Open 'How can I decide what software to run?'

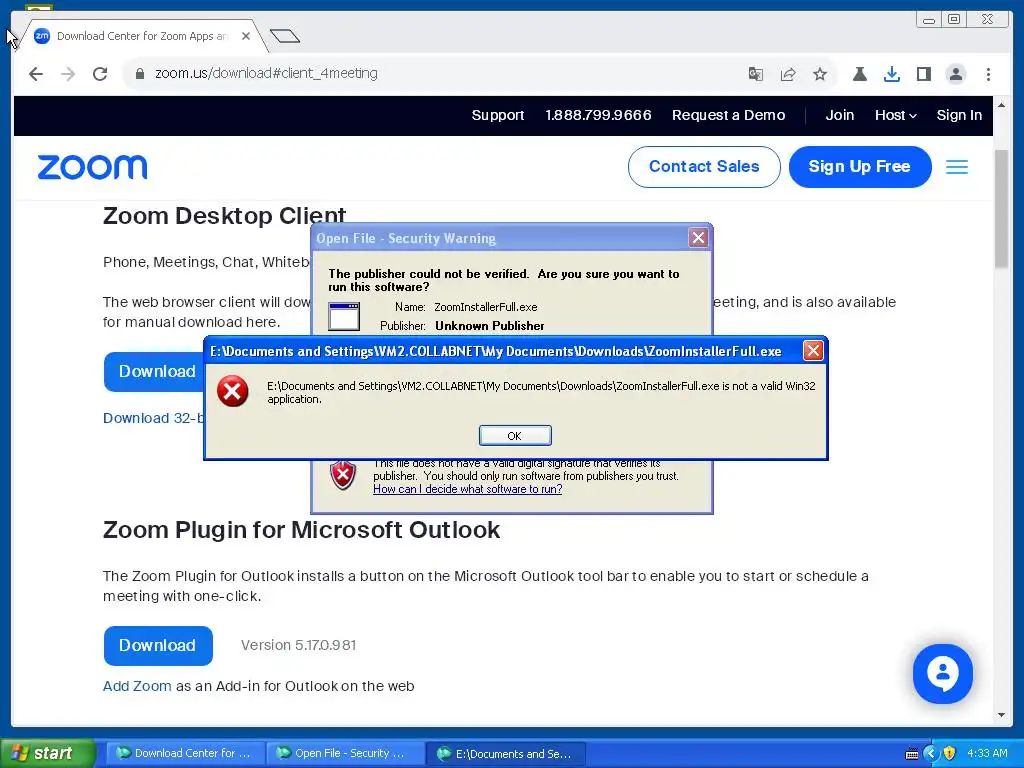468,489
